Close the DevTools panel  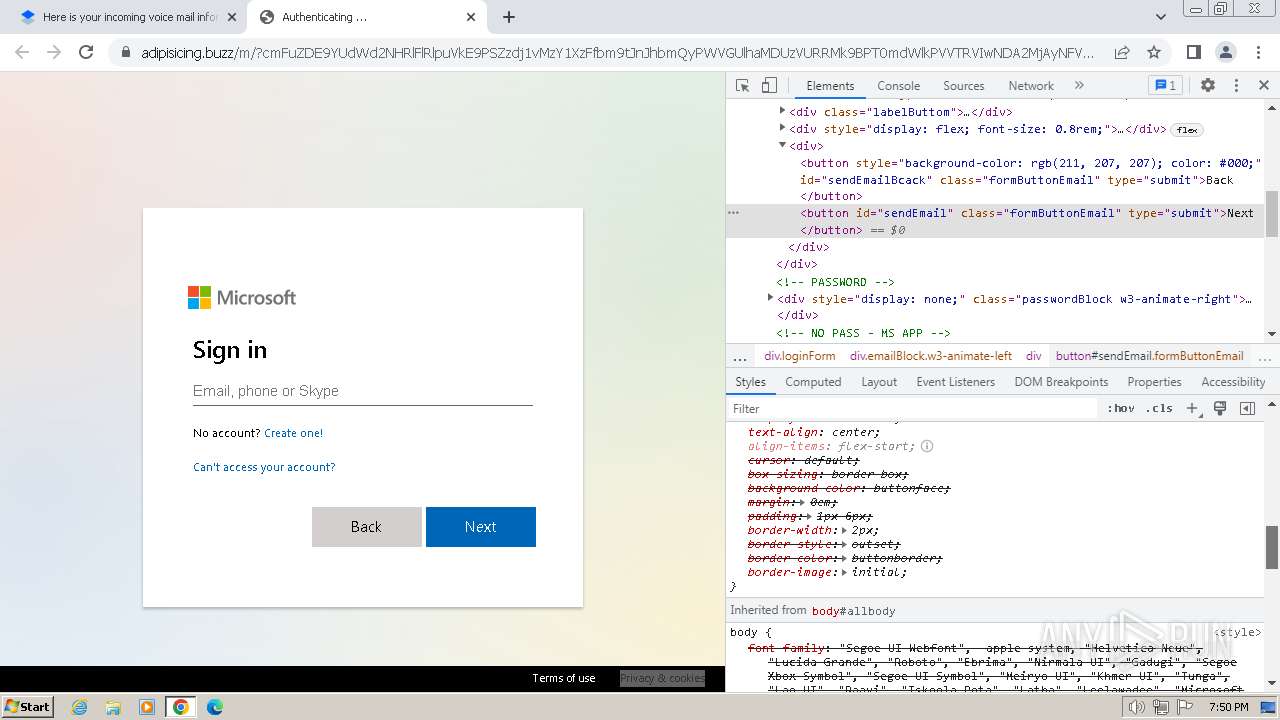(1264, 86)
